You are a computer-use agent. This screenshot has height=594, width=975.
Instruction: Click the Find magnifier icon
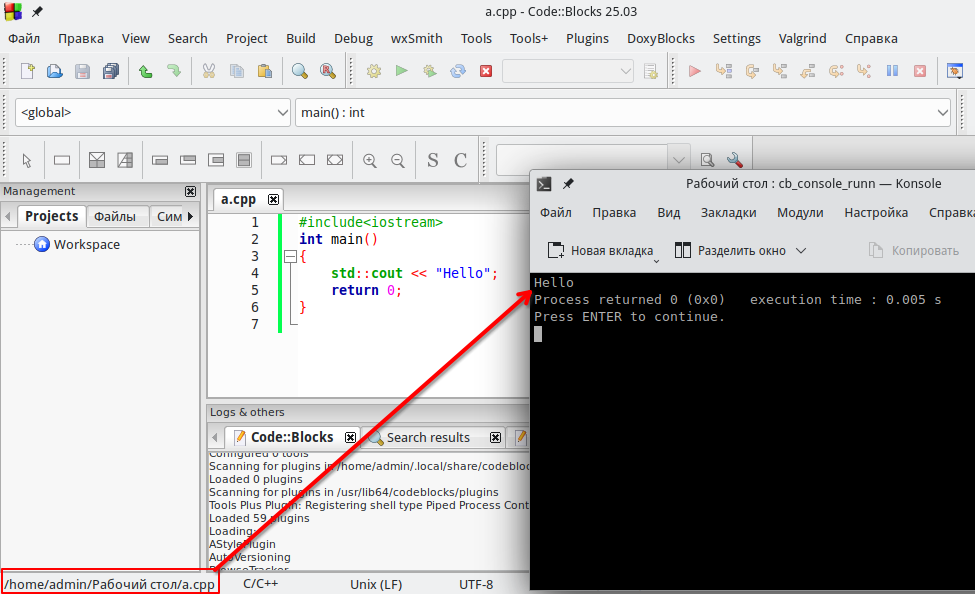pyautogui.click(x=299, y=71)
